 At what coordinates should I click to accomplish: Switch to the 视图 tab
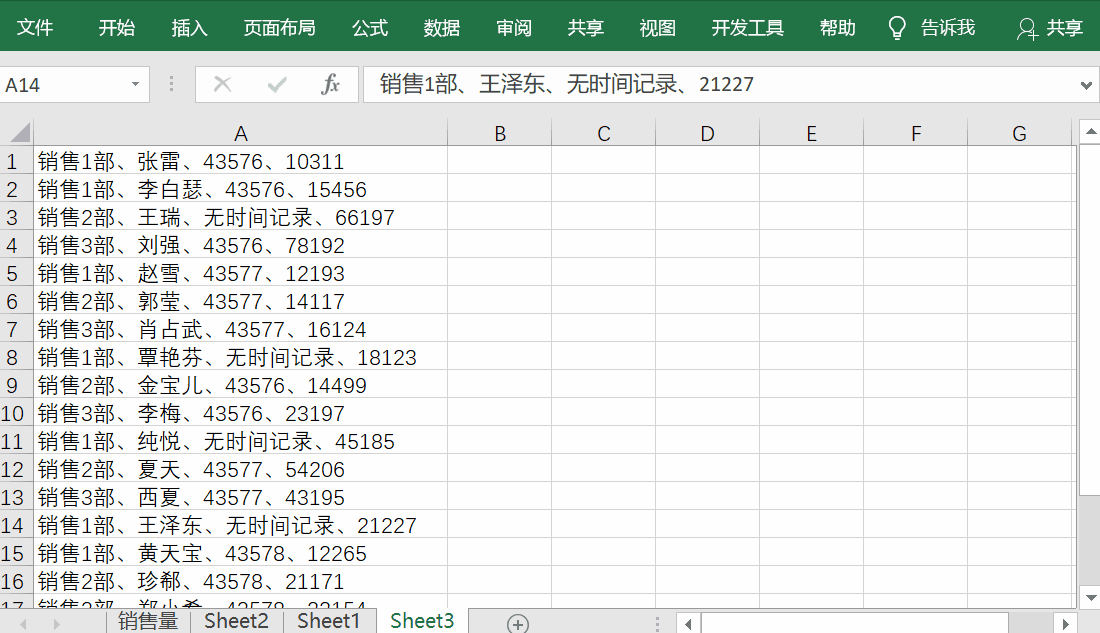657,27
